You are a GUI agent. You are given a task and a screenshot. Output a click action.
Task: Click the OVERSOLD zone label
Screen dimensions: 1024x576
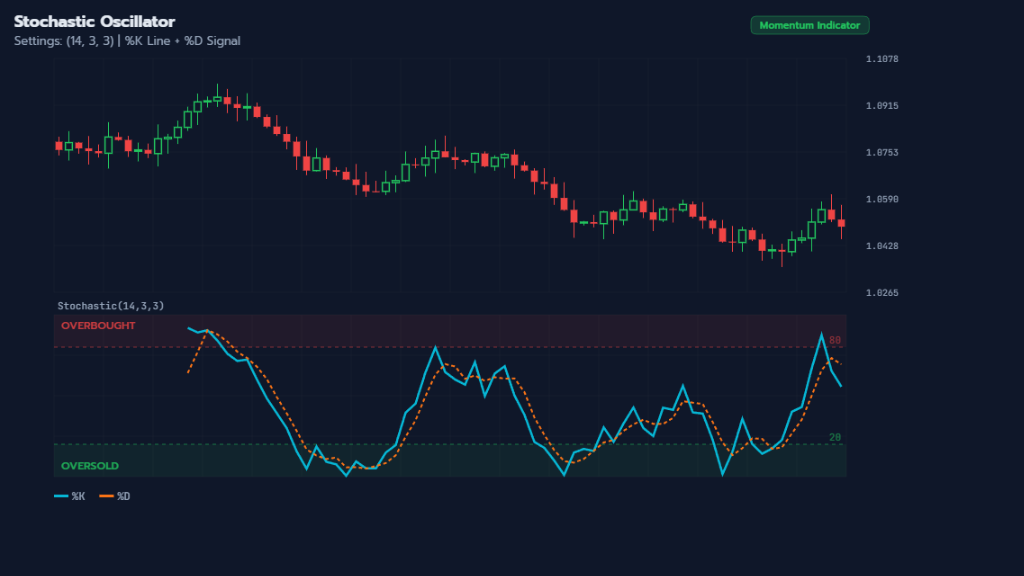coord(89,465)
